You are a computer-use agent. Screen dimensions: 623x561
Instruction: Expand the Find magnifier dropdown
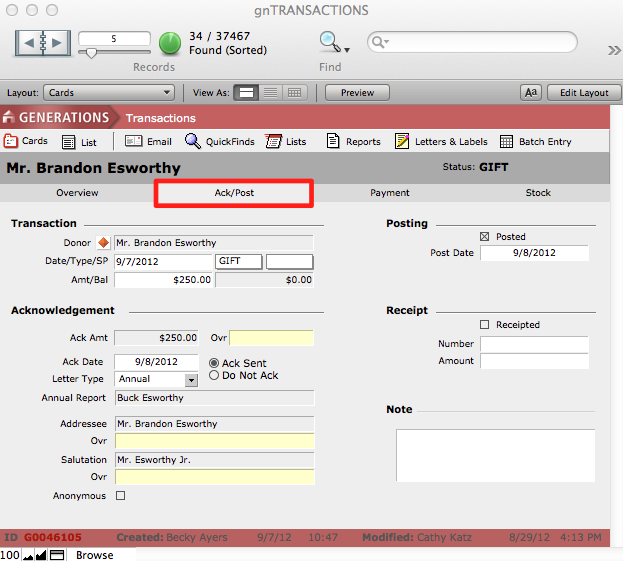click(x=333, y=43)
